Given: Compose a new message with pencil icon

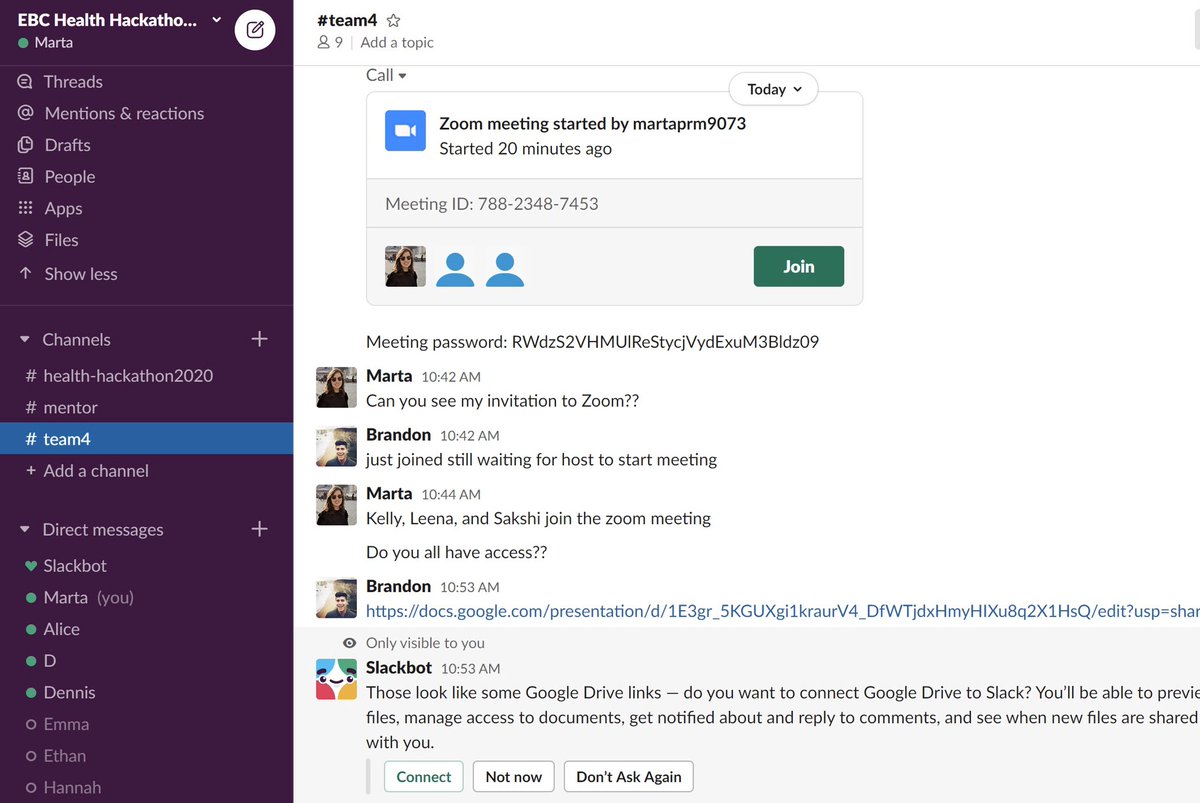Looking at the screenshot, I should (255, 30).
